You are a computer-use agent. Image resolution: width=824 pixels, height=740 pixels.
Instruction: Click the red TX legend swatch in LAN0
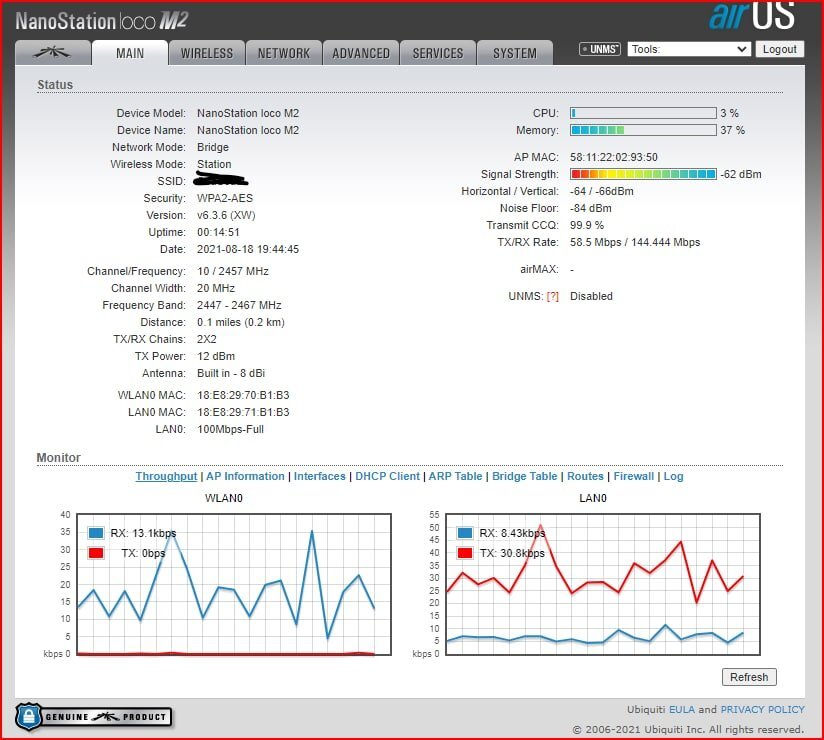pyautogui.click(x=465, y=553)
